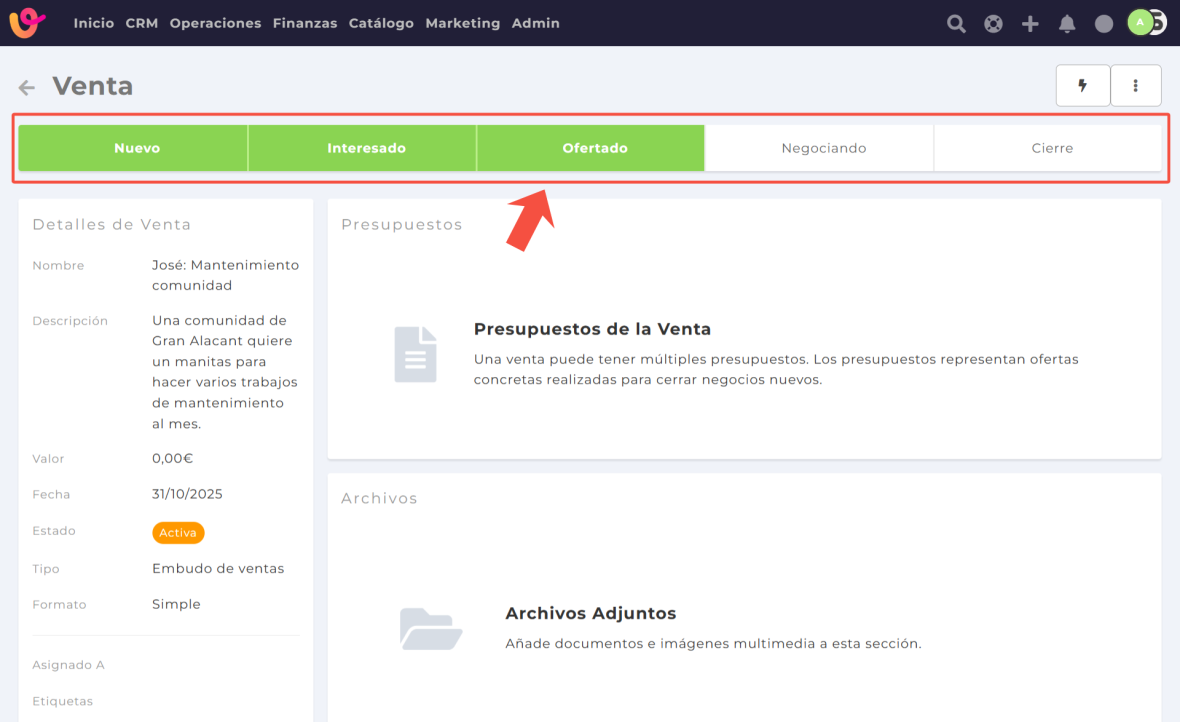Image resolution: width=1180 pixels, height=722 pixels.
Task: Click the orange Activa status badge
Action: 178,533
